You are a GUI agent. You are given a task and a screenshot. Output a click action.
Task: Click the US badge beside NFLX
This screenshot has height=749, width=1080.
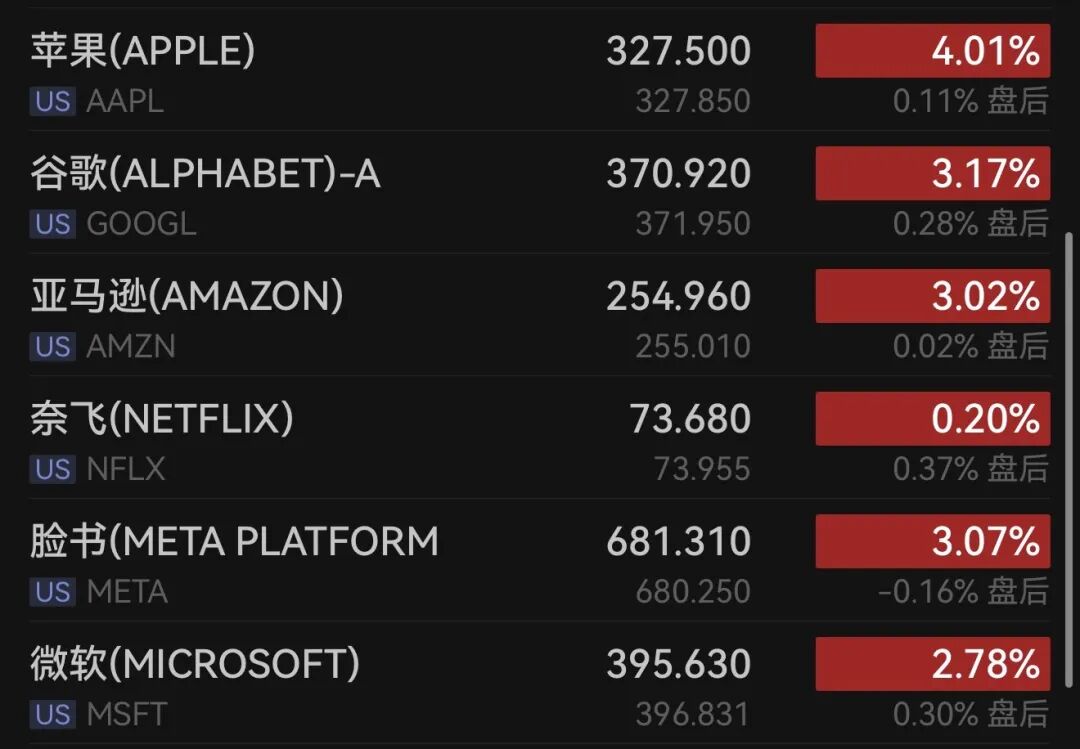click(x=53, y=469)
